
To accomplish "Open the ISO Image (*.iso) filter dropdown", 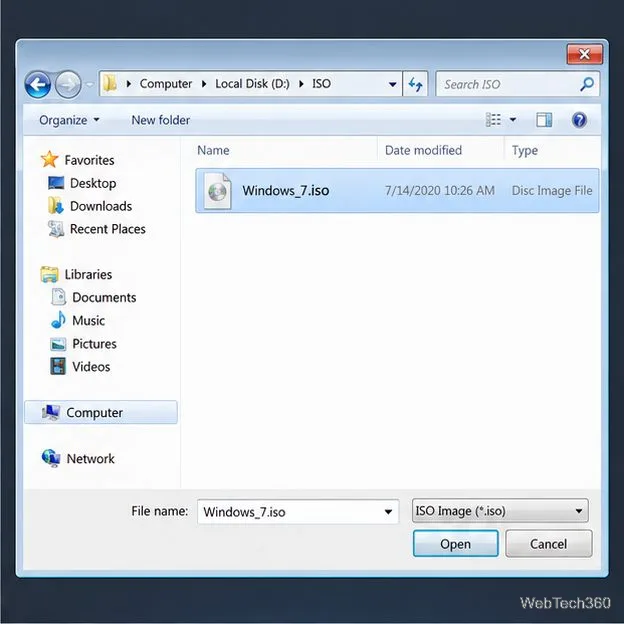I will tap(500, 511).
